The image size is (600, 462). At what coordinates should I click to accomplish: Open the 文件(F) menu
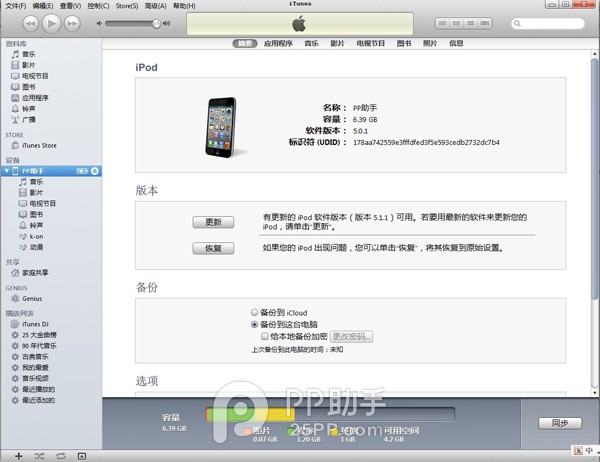pyautogui.click(x=16, y=6)
